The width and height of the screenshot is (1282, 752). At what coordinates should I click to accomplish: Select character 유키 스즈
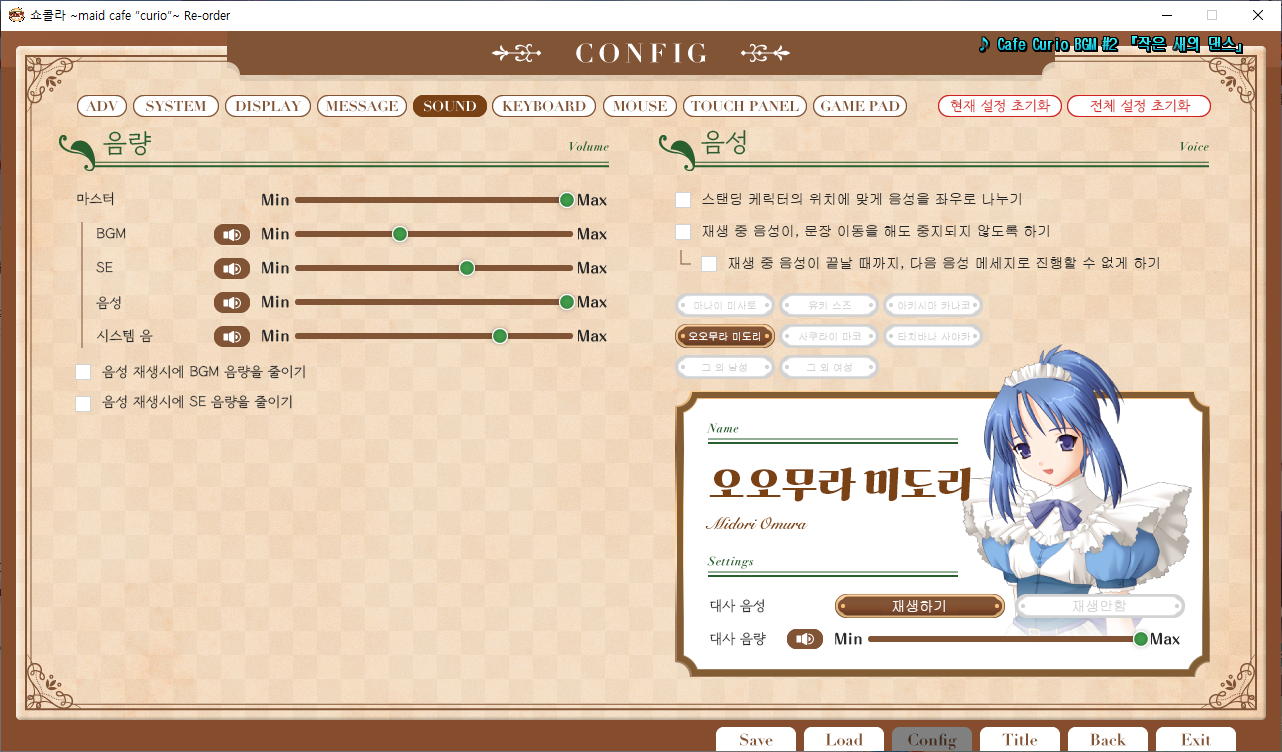829,306
